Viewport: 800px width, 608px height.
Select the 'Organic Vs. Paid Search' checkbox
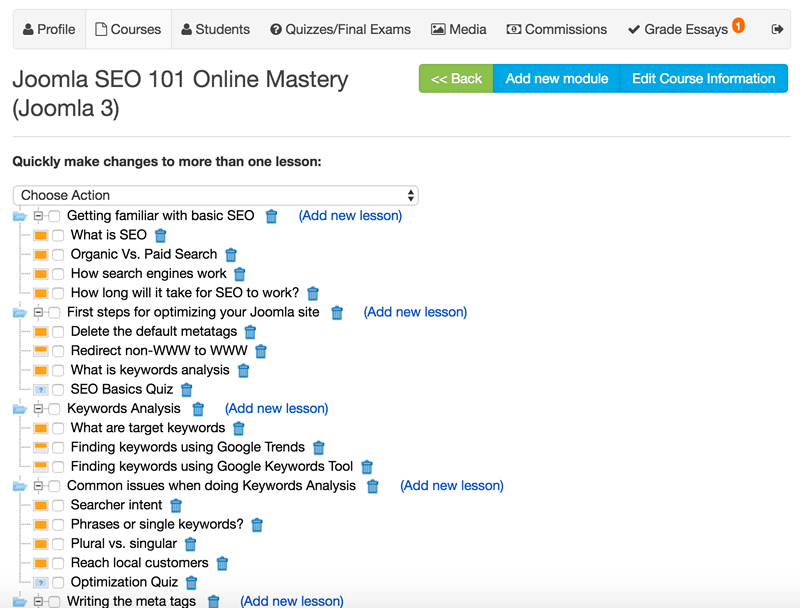[58, 255]
